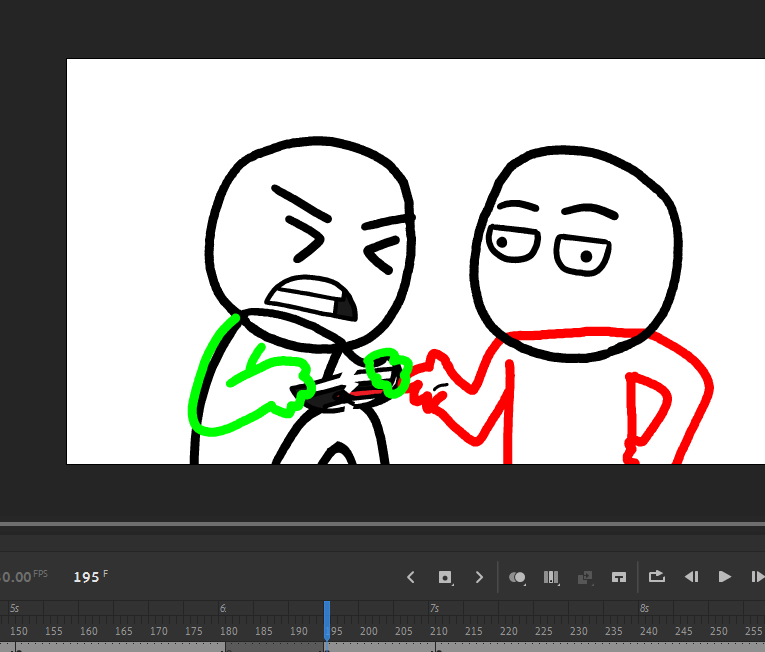Go to the previous keyframe
This screenshot has height=652, width=765.
411,577
